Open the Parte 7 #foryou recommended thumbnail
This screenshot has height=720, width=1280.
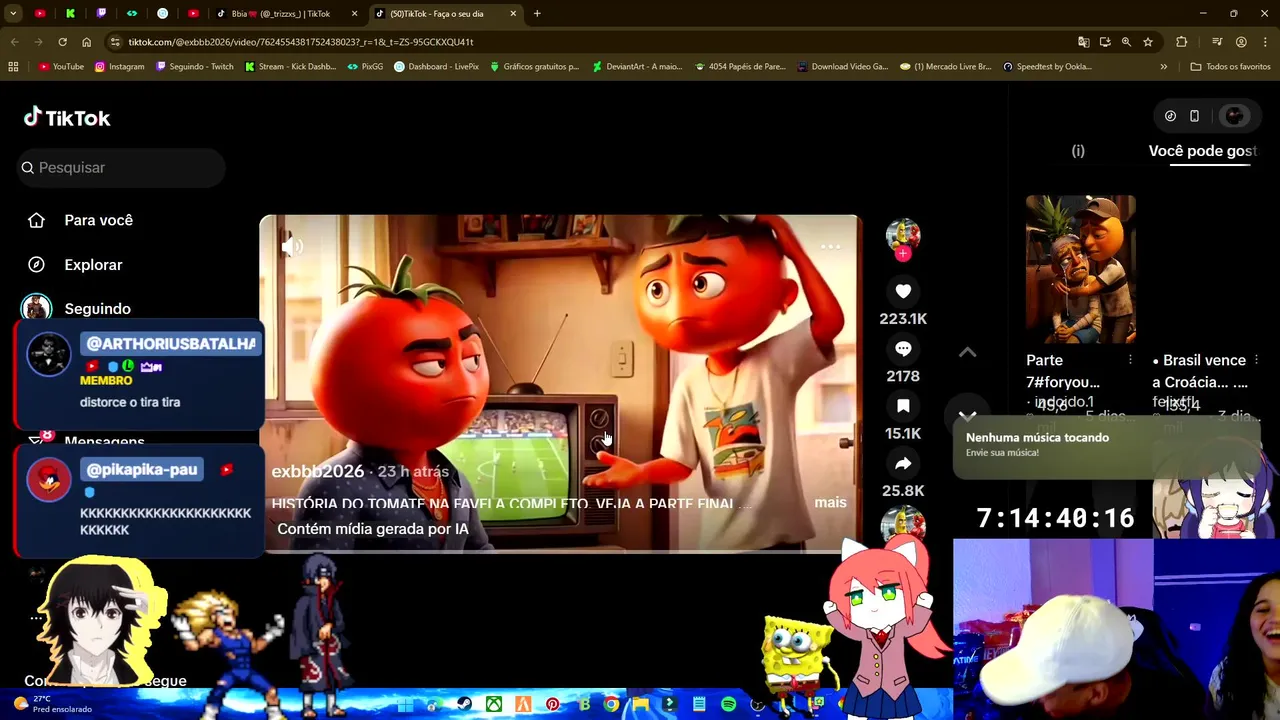pyautogui.click(x=1081, y=269)
